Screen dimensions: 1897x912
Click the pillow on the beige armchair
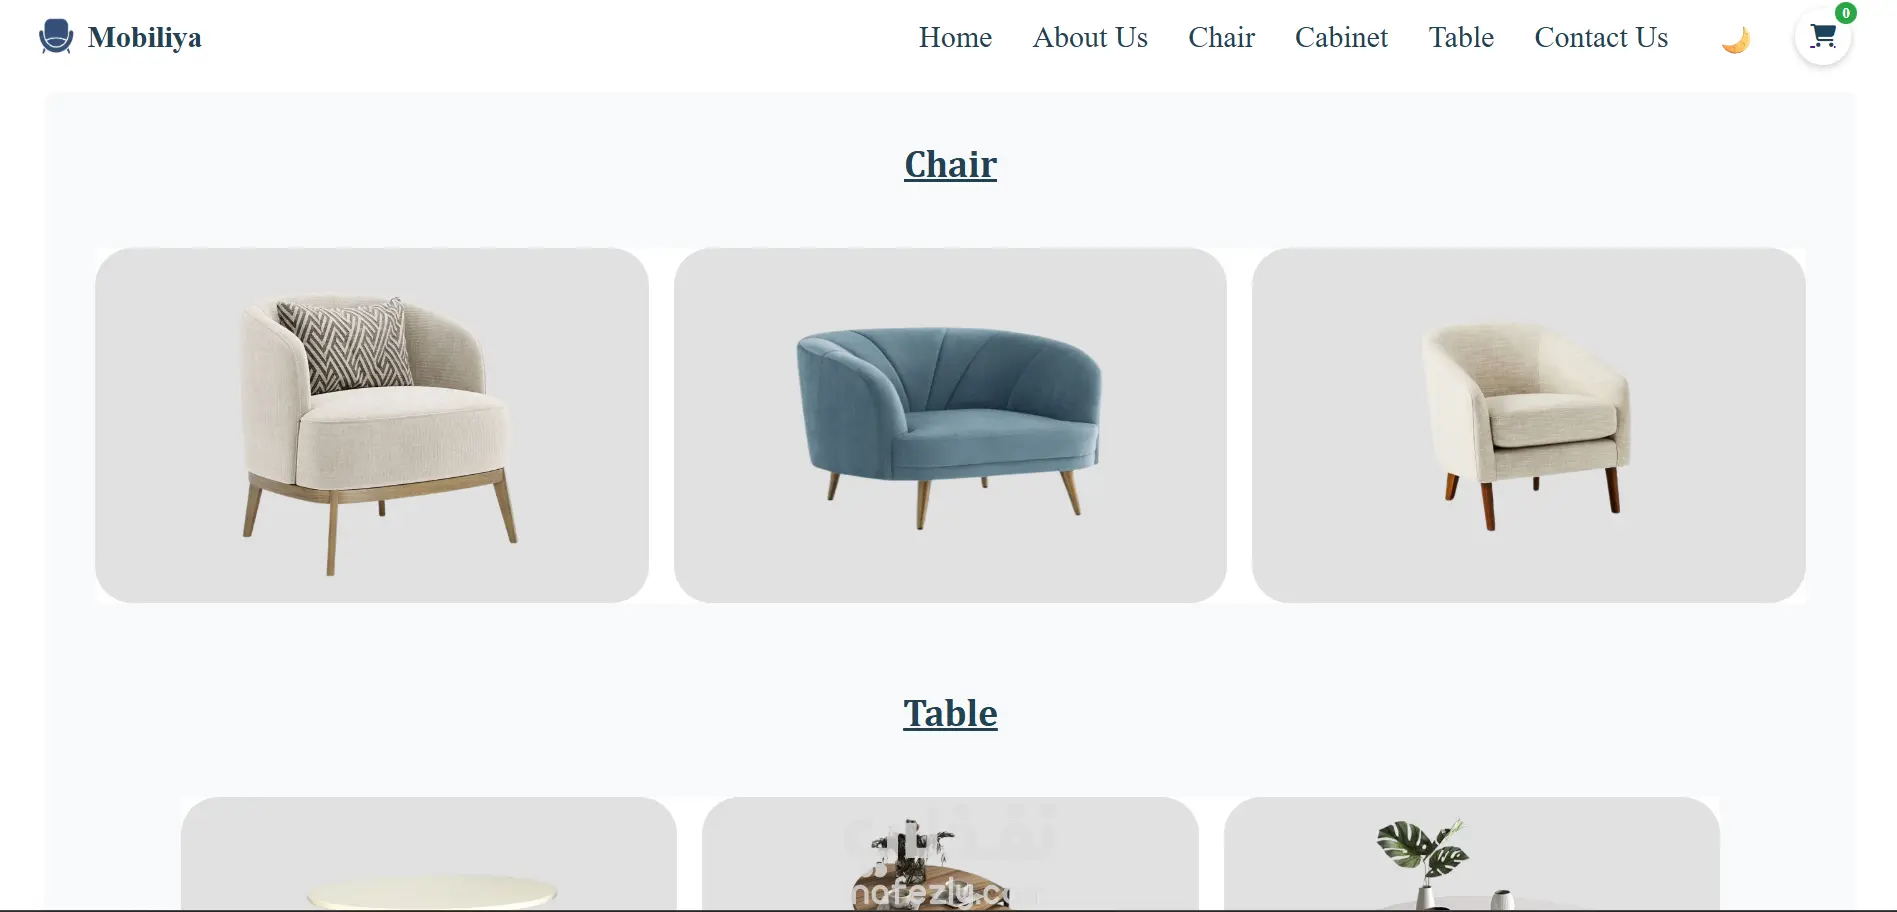346,344
